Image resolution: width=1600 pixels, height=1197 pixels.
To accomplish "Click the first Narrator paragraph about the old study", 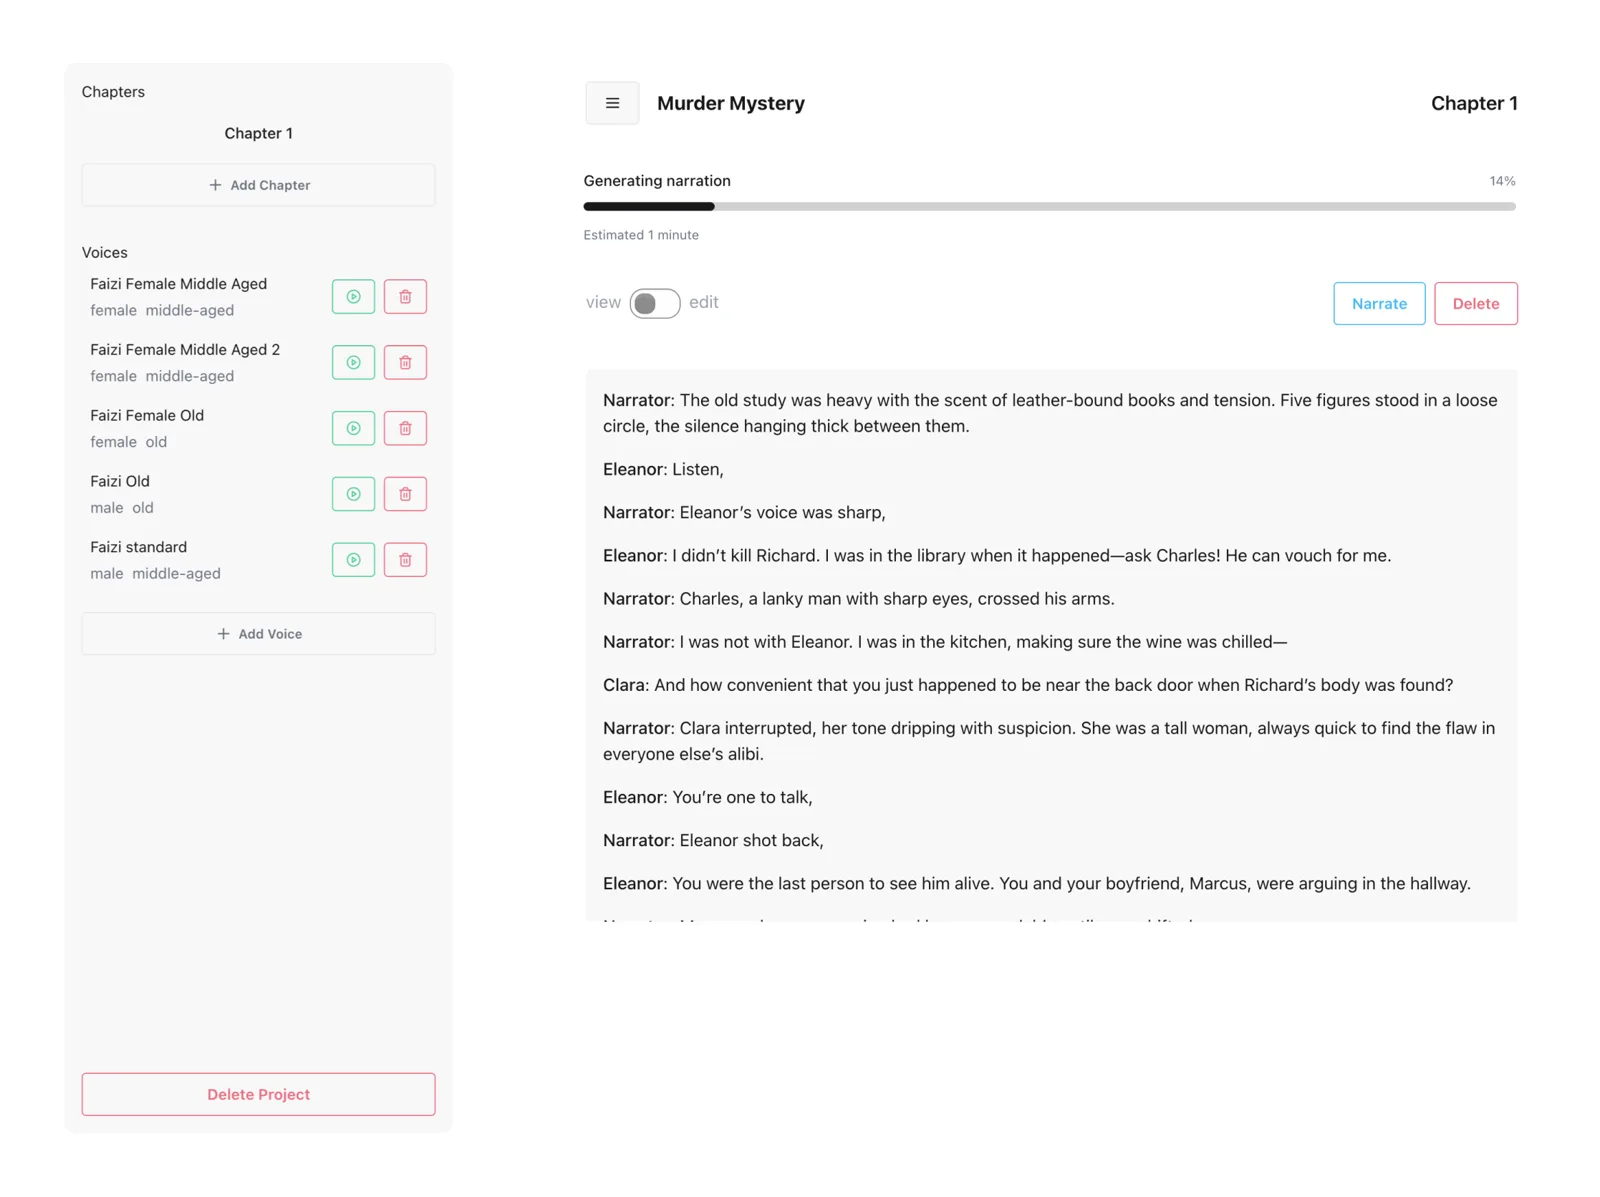I will click(x=1050, y=413).
